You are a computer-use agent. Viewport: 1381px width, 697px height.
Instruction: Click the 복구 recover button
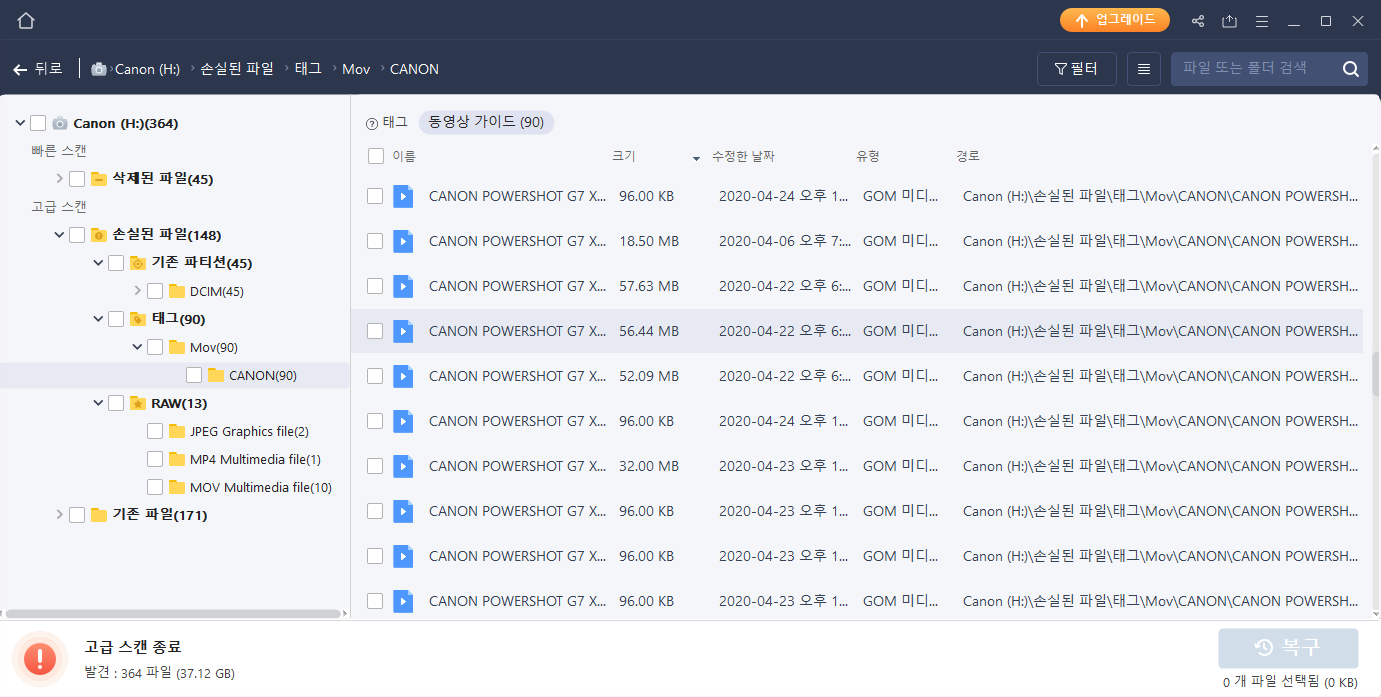1288,648
